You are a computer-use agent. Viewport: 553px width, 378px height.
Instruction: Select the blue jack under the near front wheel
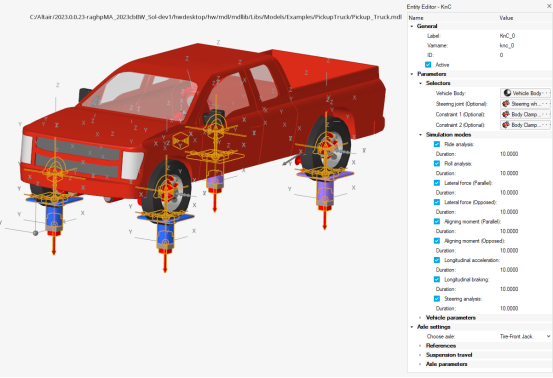tap(165, 234)
